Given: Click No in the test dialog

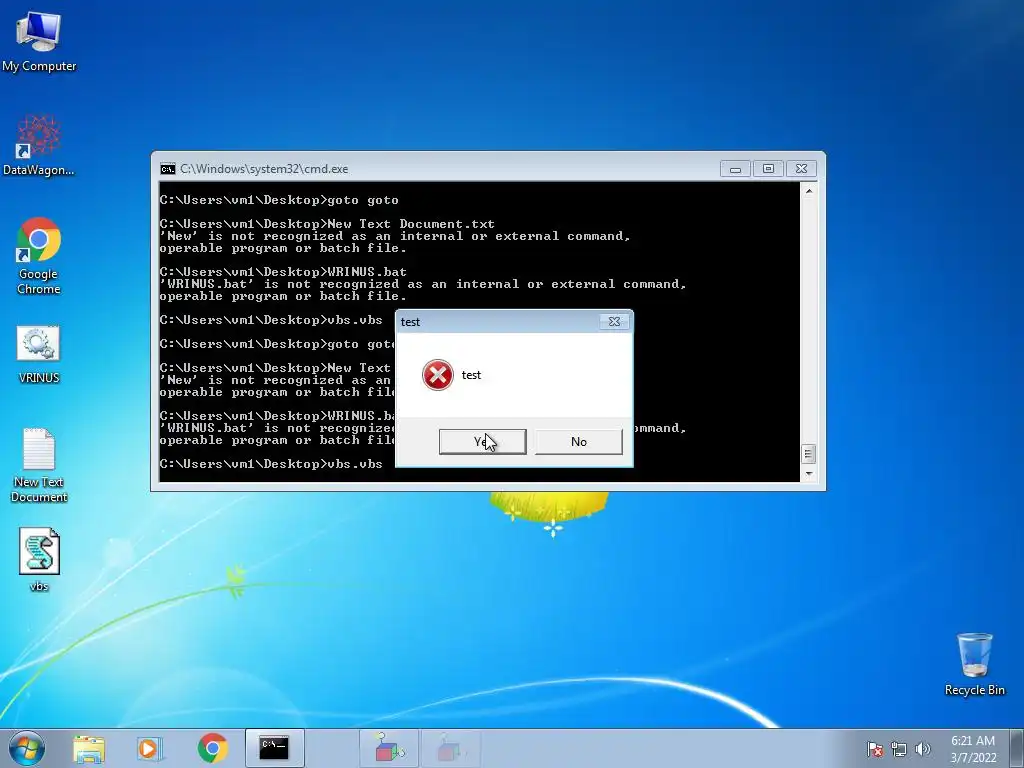Looking at the screenshot, I should [x=579, y=441].
